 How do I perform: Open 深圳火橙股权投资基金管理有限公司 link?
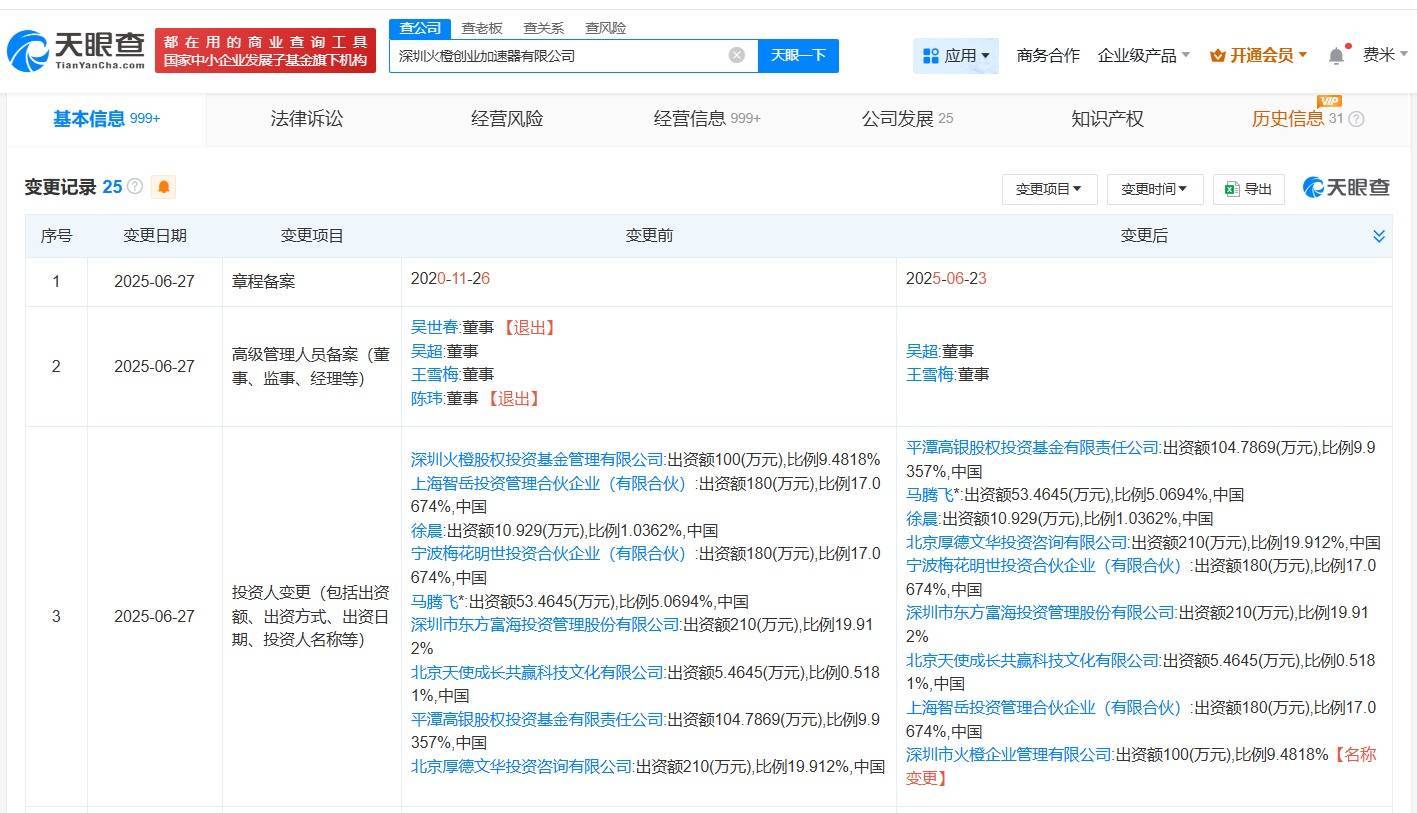point(538,459)
